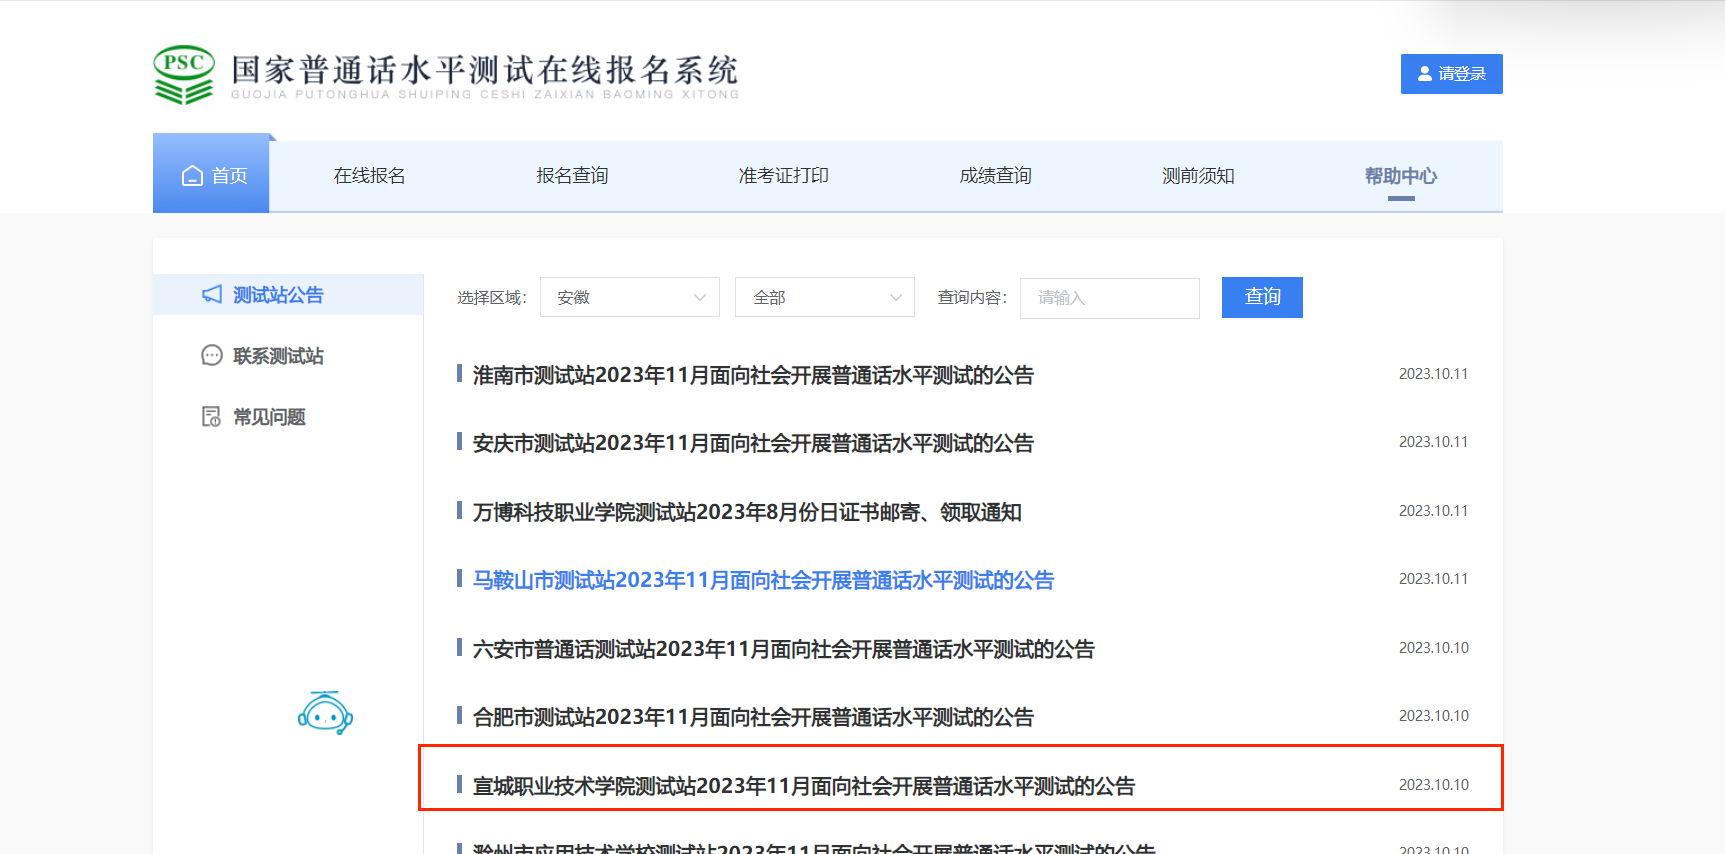Image resolution: width=1725 pixels, height=854 pixels.
Task: Open the 成绩查询 page
Action: tap(995, 176)
